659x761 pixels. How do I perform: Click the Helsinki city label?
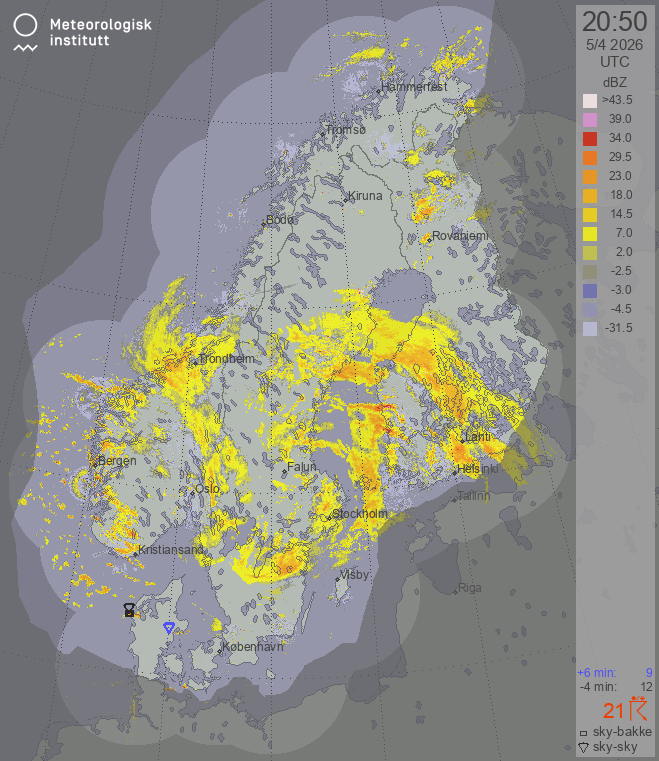[x=477, y=469]
